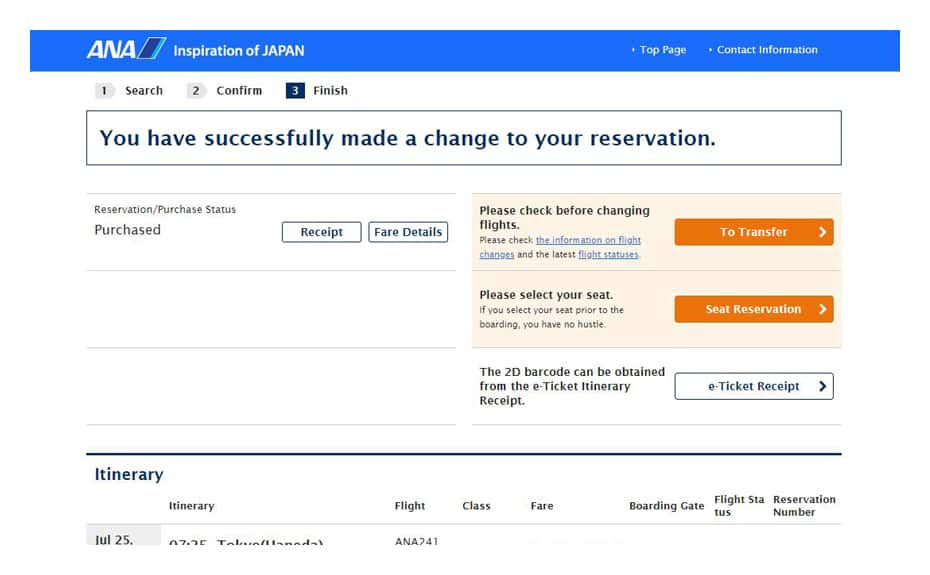Follow the information on flight changes link
Viewport: 930px width, 575px height.
pyautogui.click(x=588, y=241)
